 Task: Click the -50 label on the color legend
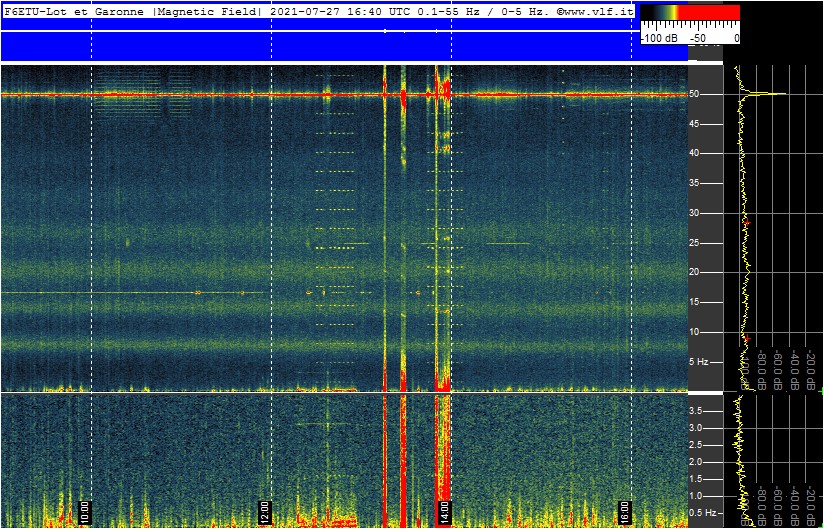click(698, 38)
